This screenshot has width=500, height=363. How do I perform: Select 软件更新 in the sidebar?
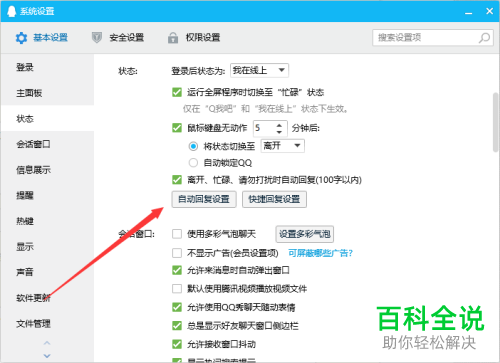pos(47,298)
